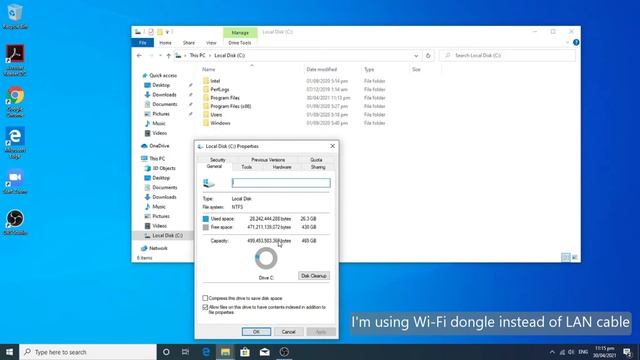
Task: Open Drive Tools ribbon tab
Action: [x=240, y=43]
